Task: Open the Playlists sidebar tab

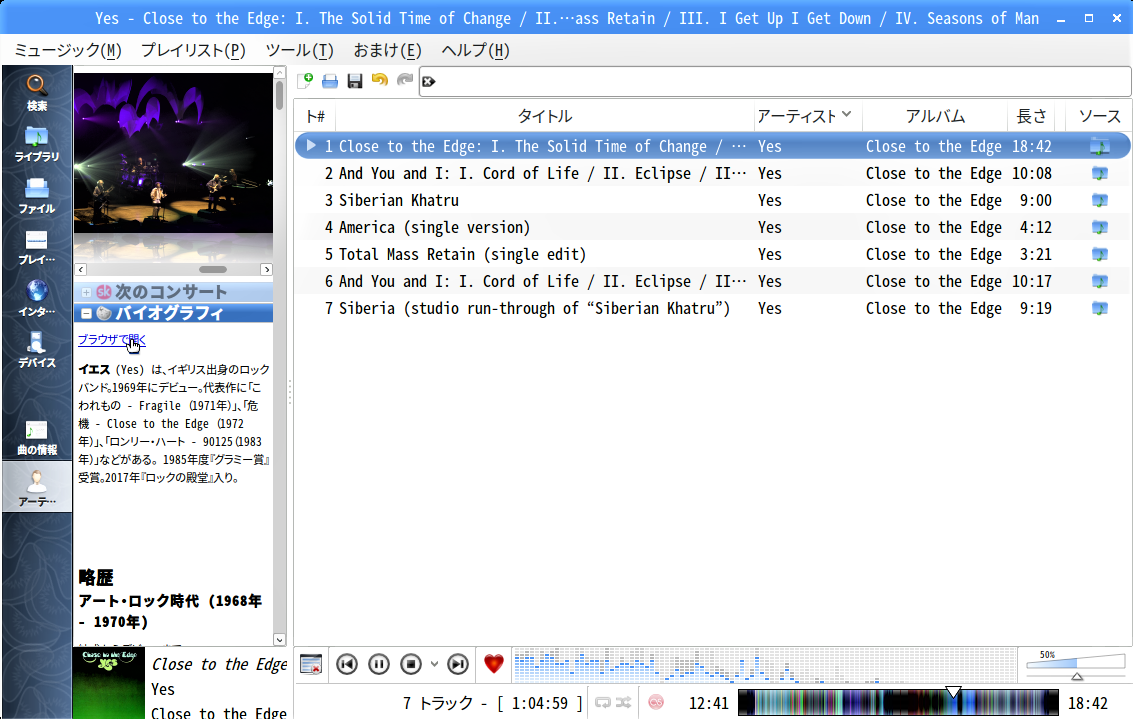Action: coord(37,247)
